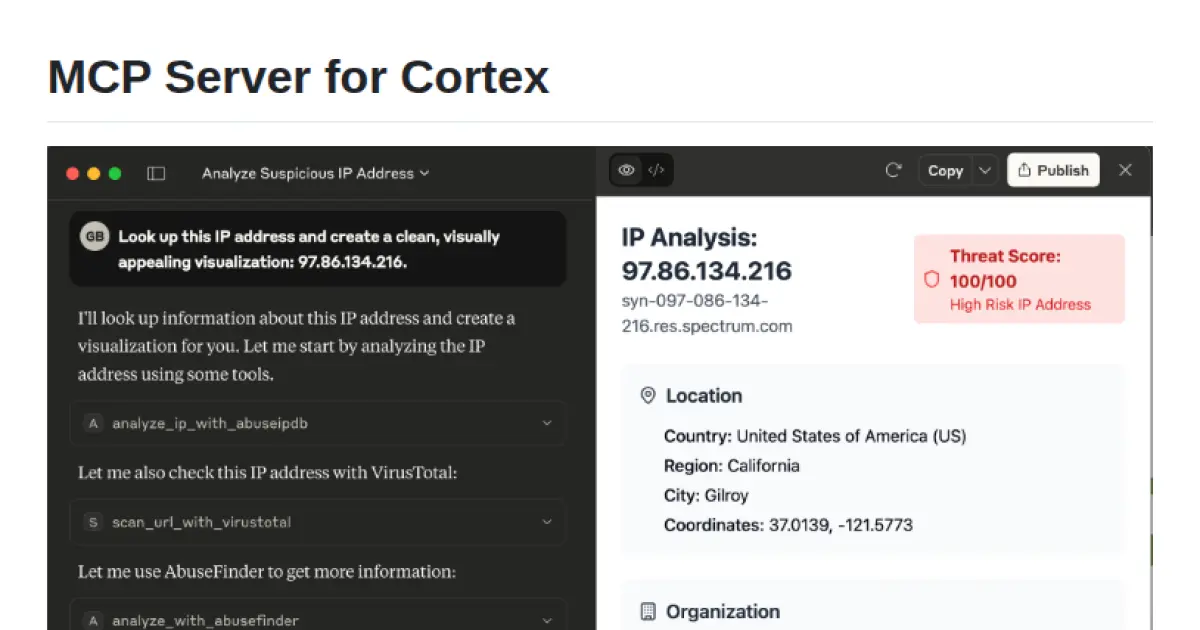The width and height of the screenshot is (1200, 630).
Task: Click the GB avatar icon
Action: pyautogui.click(x=92, y=237)
